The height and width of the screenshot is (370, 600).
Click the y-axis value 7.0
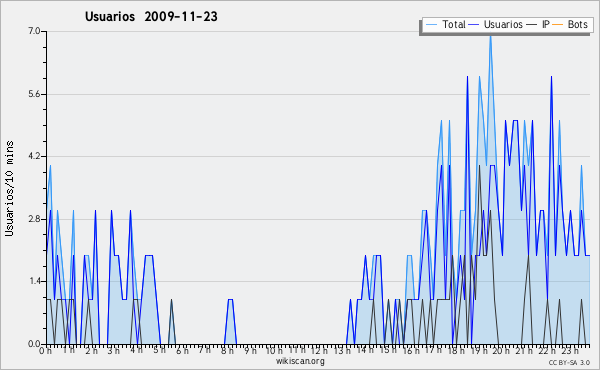coord(34,31)
